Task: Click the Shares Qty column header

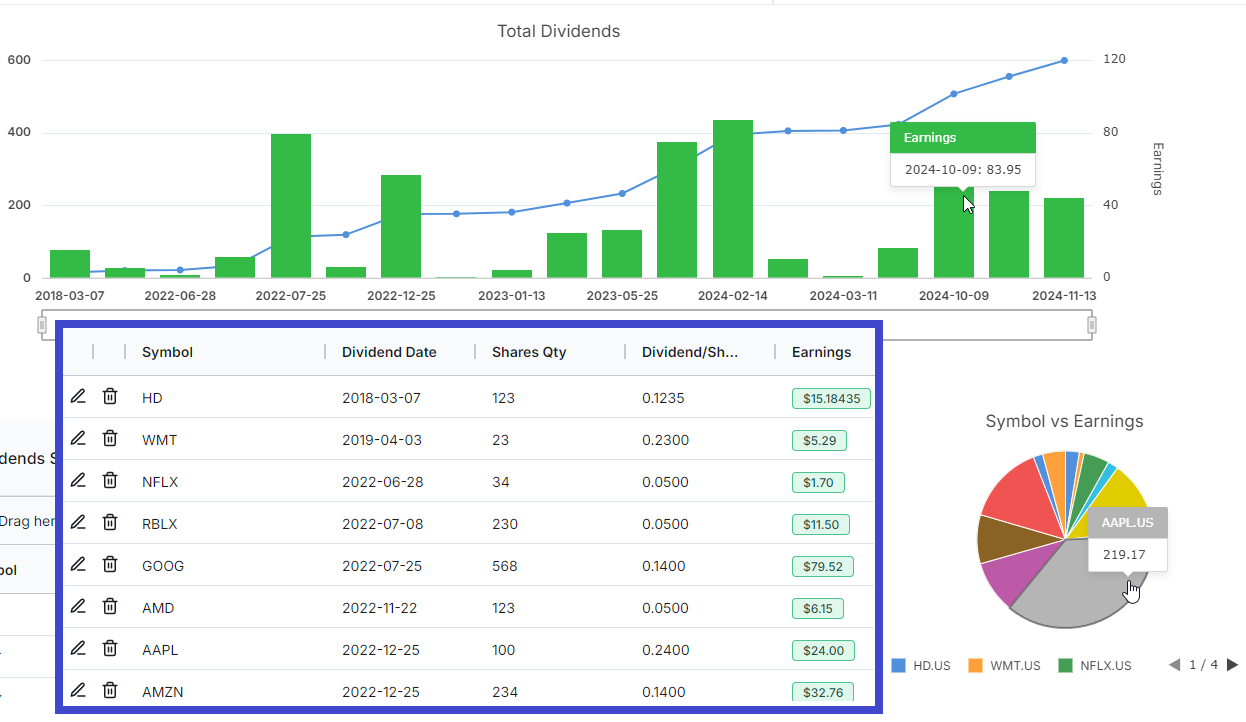Action: [x=529, y=352]
